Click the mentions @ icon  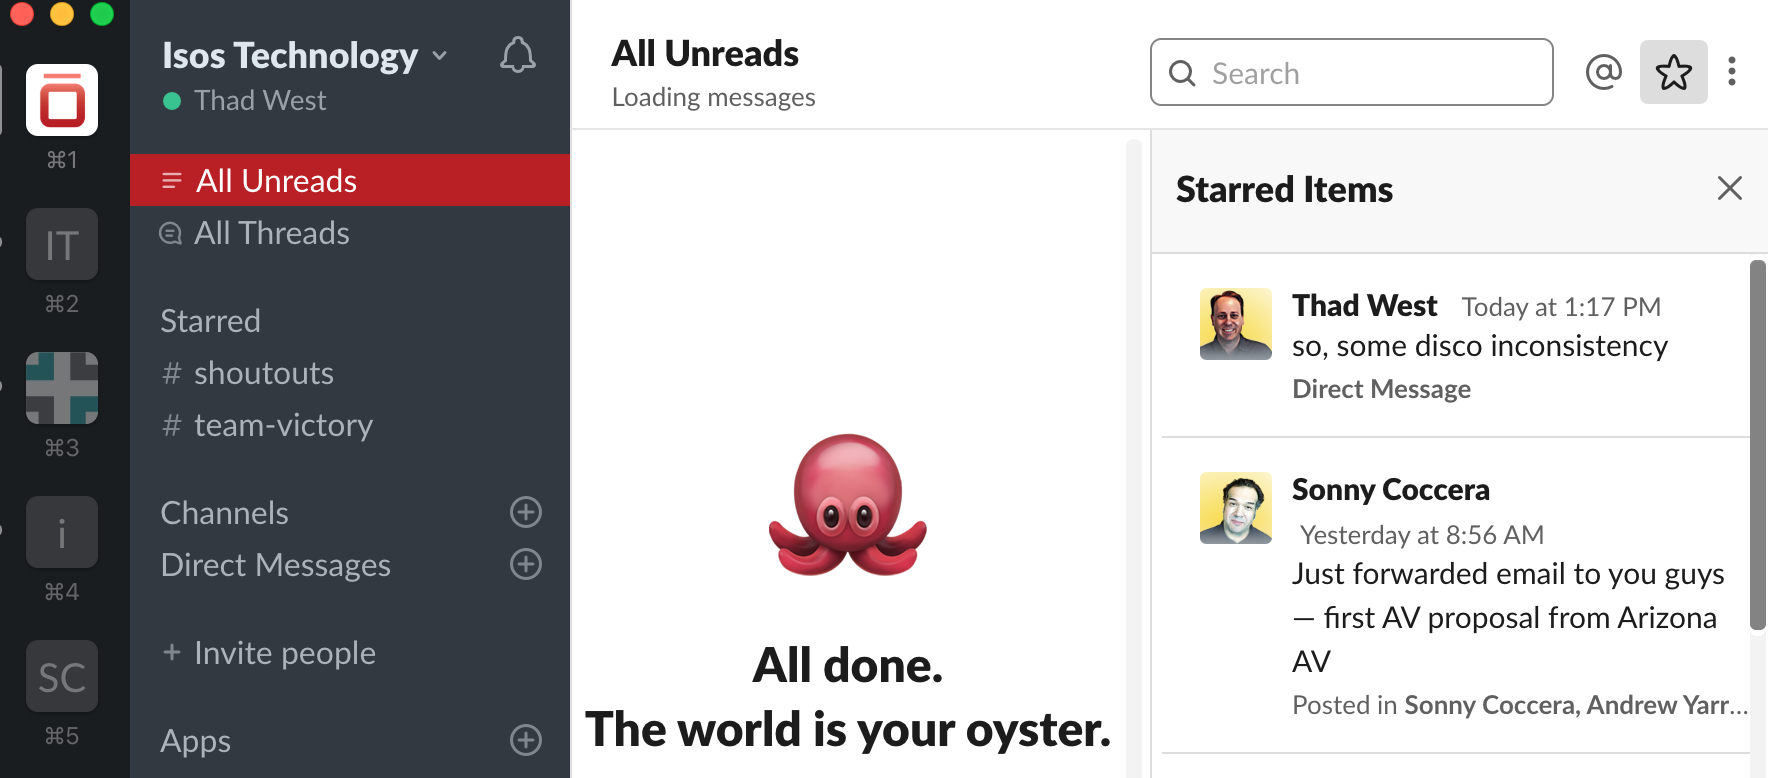pyautogui.click(x=1603, y=72)
